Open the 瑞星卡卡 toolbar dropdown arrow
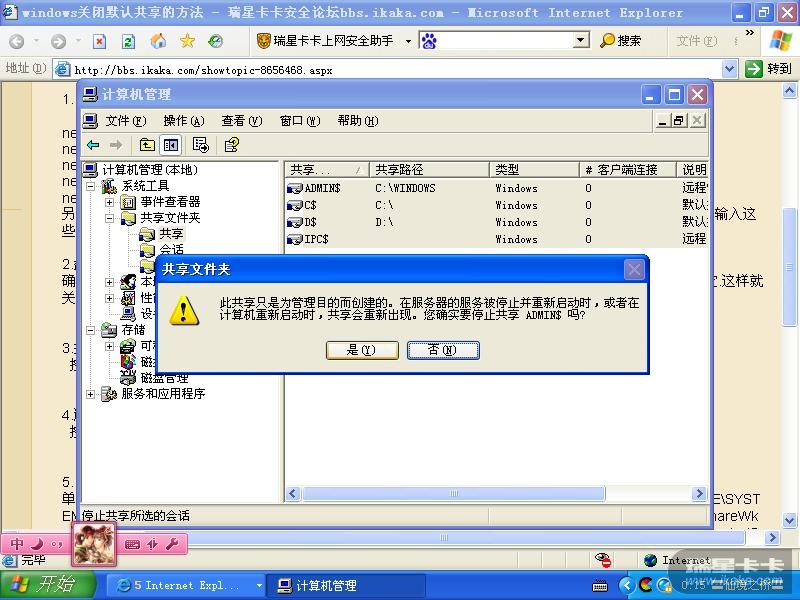 click(408, 41)
